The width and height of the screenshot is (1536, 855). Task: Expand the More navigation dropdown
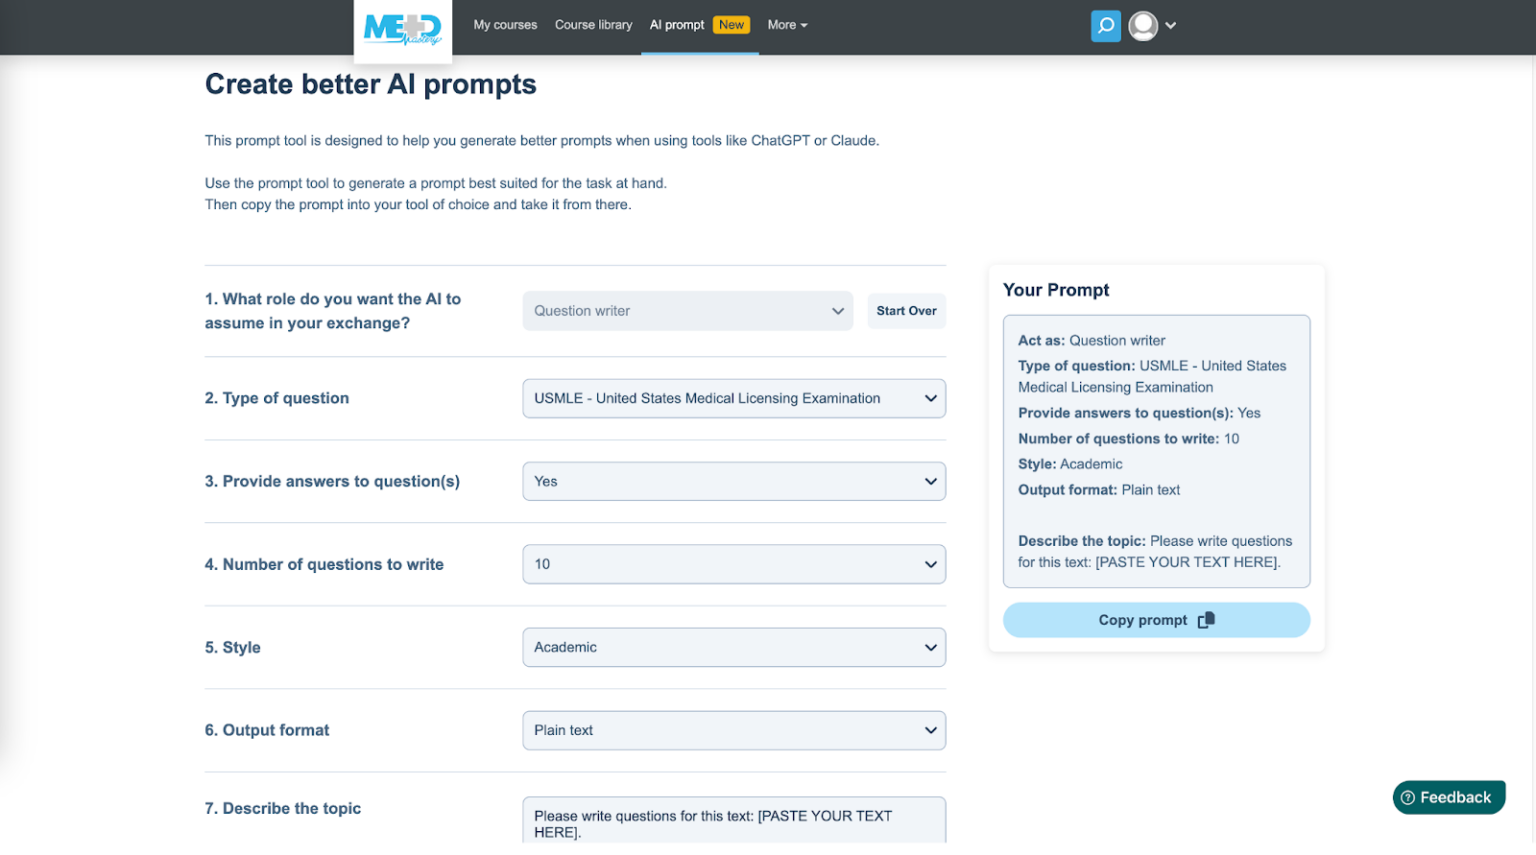click(787, 25)
